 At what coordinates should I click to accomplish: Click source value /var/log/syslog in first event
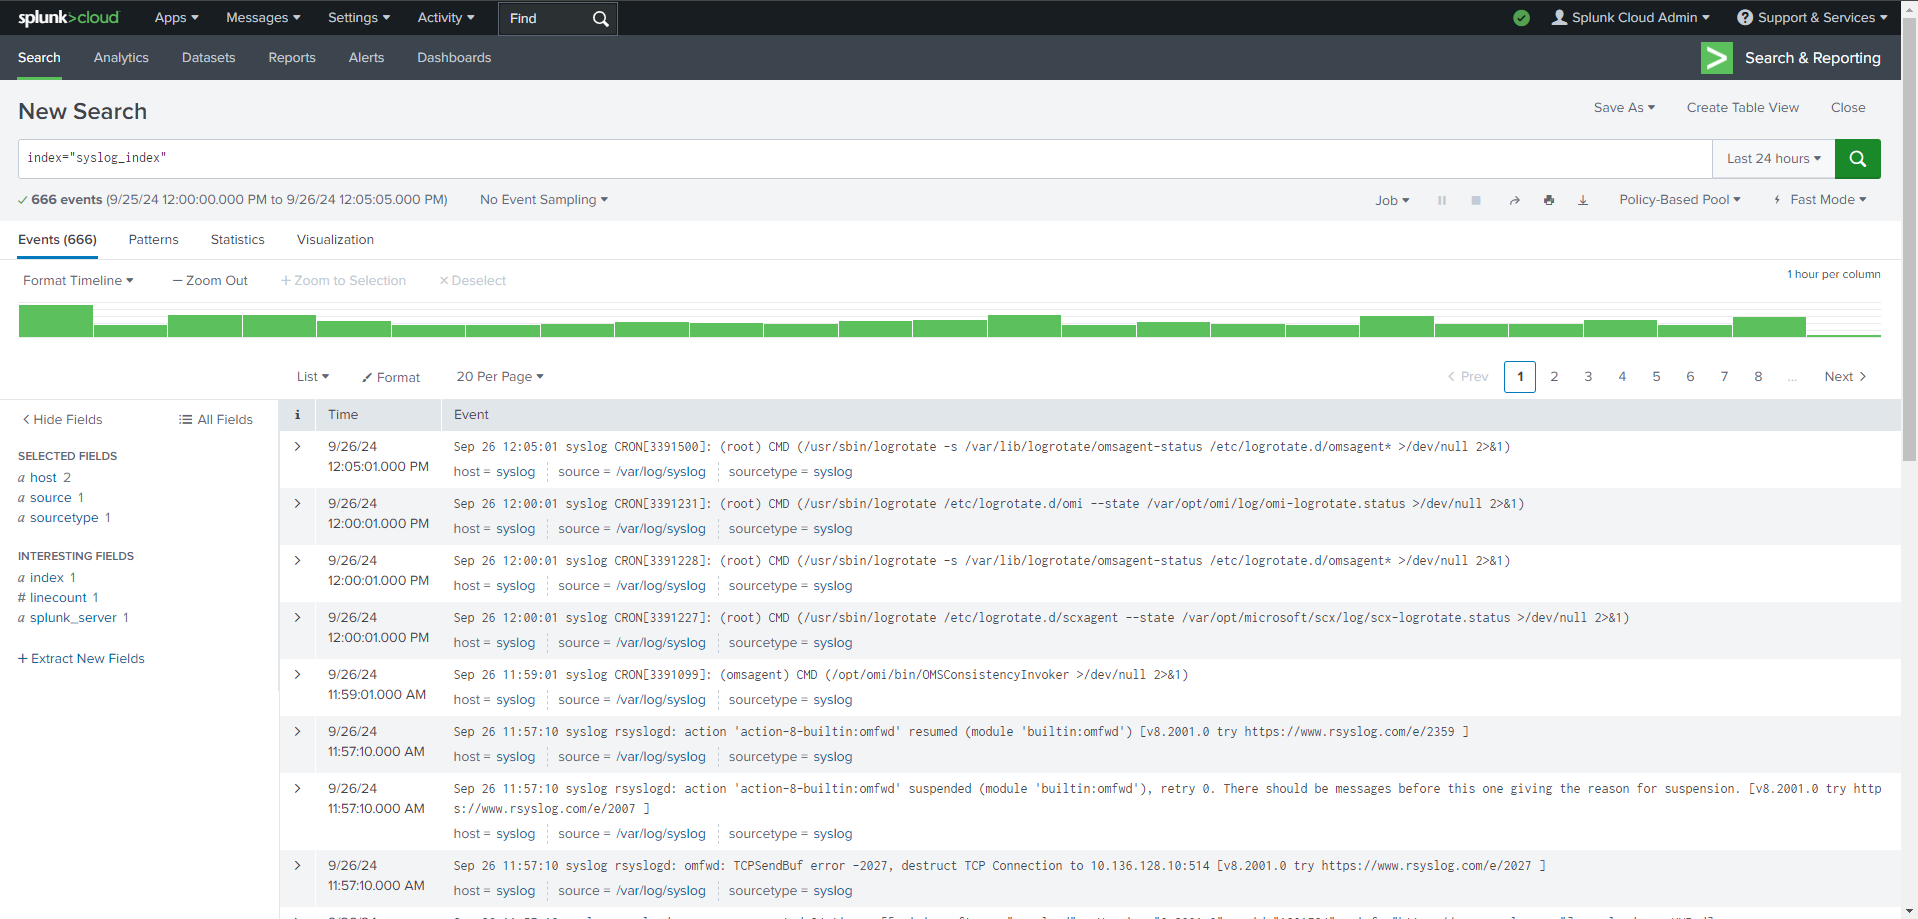pyautogui.click(x=661, y=471)
